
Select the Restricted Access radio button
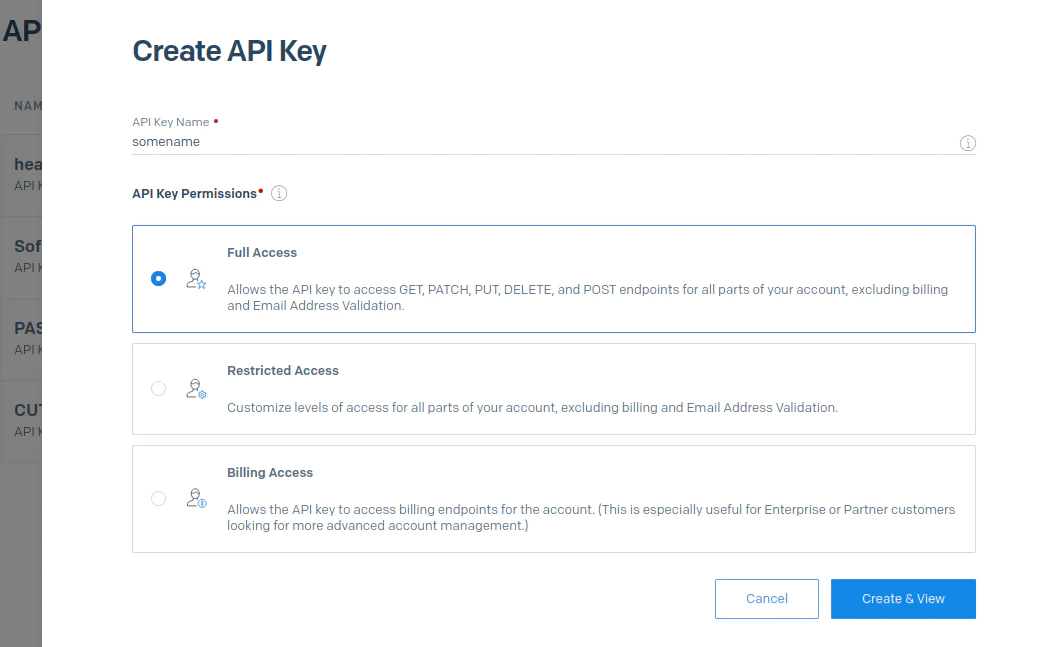(x=158, y=389)
